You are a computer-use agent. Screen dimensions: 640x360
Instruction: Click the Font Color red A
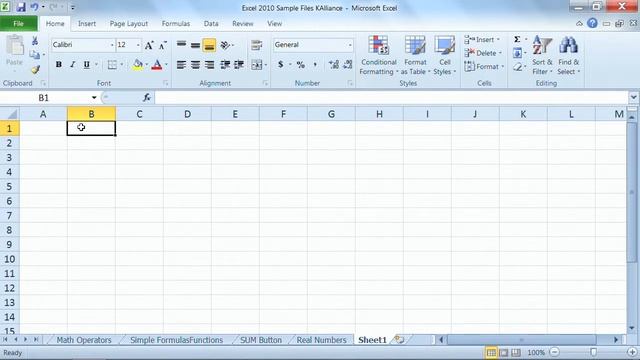click(x=156, y=64)
